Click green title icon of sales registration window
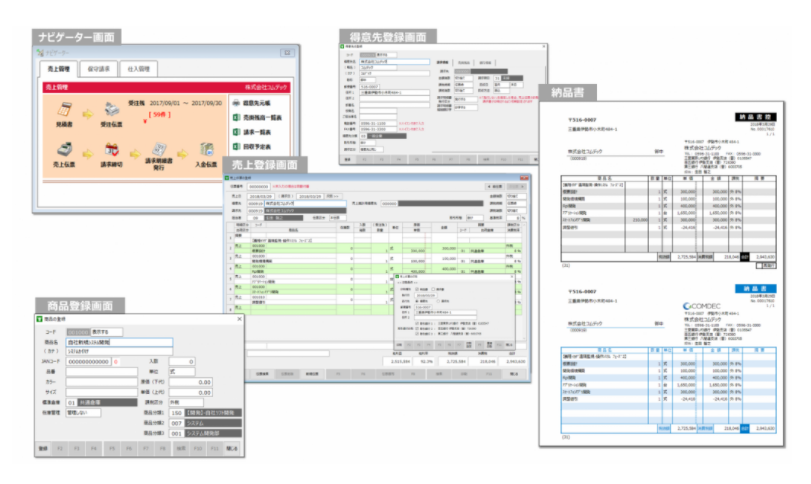This screenshot has height=484, width=811. [x=227, y=178]
